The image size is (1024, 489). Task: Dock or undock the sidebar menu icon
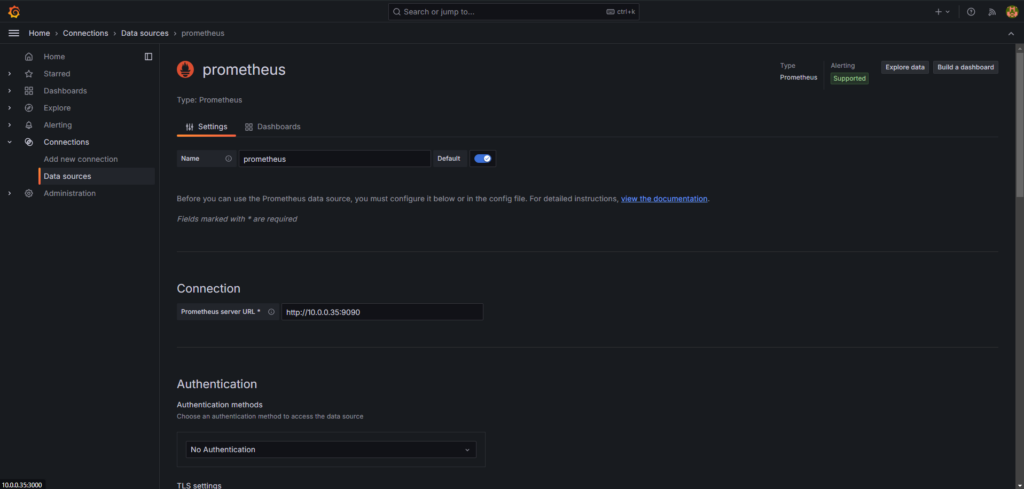(x=148, y=57)
